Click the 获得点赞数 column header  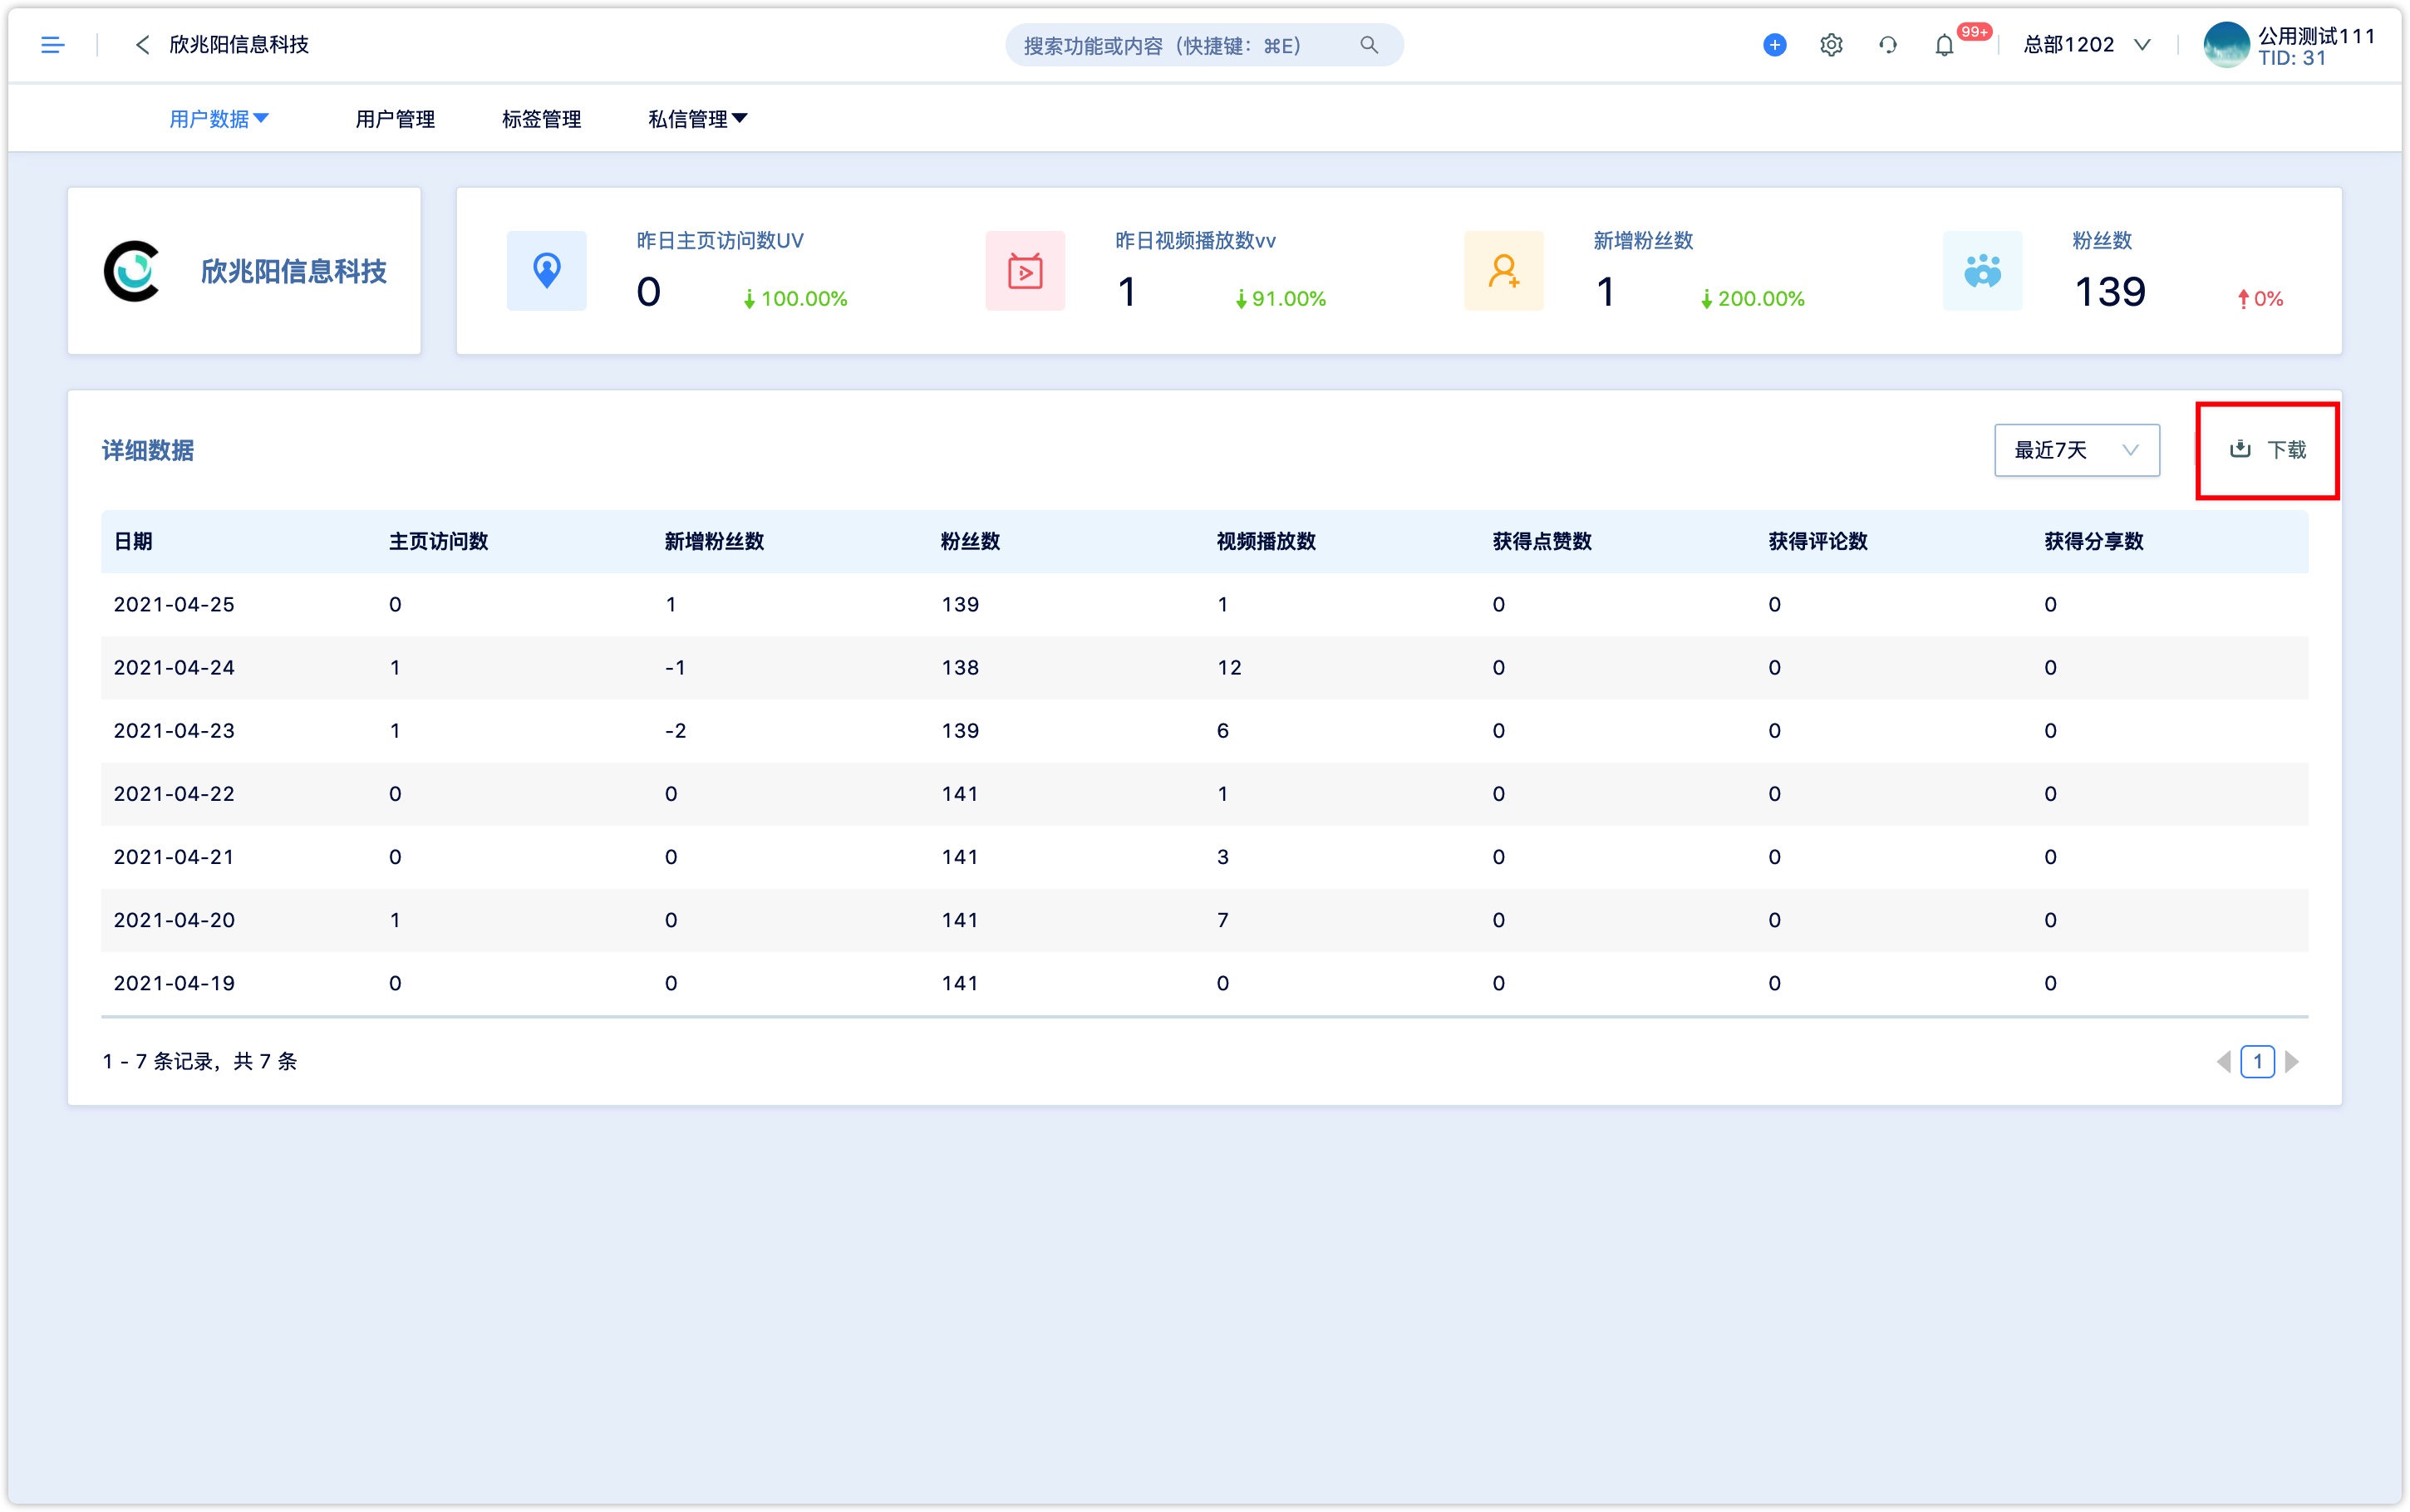1542,541
